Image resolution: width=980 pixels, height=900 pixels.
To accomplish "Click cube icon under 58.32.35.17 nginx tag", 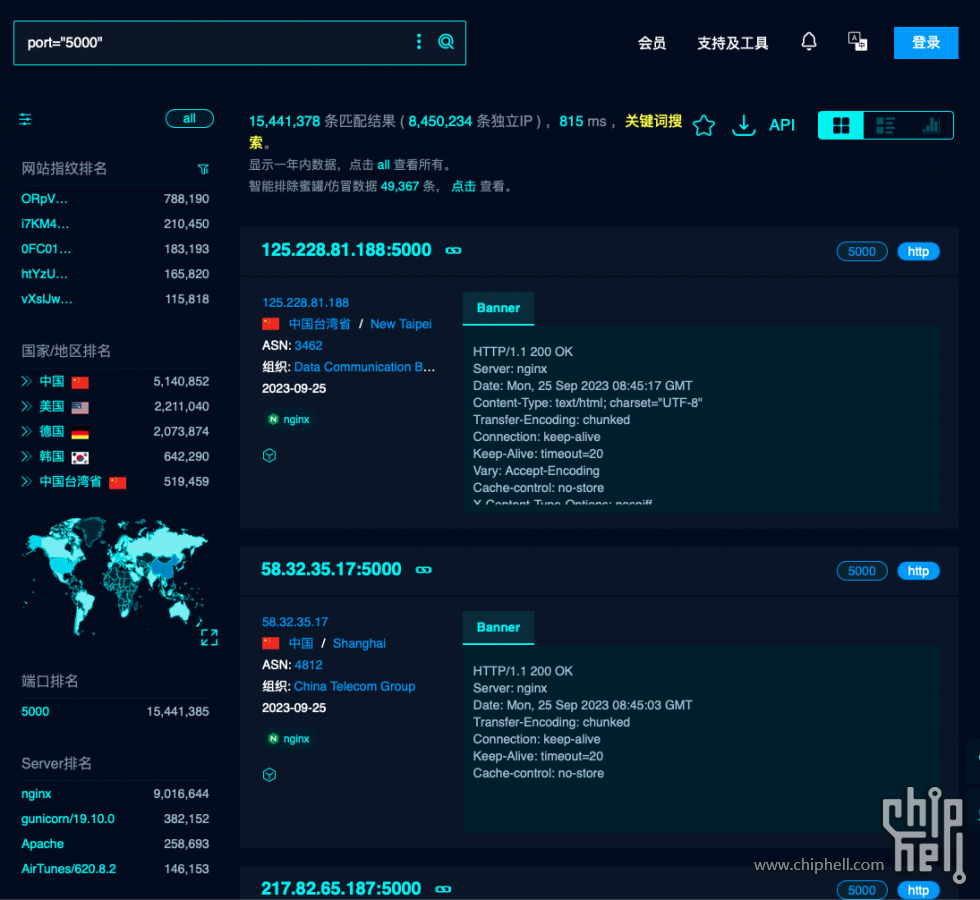I will [269, 775].
